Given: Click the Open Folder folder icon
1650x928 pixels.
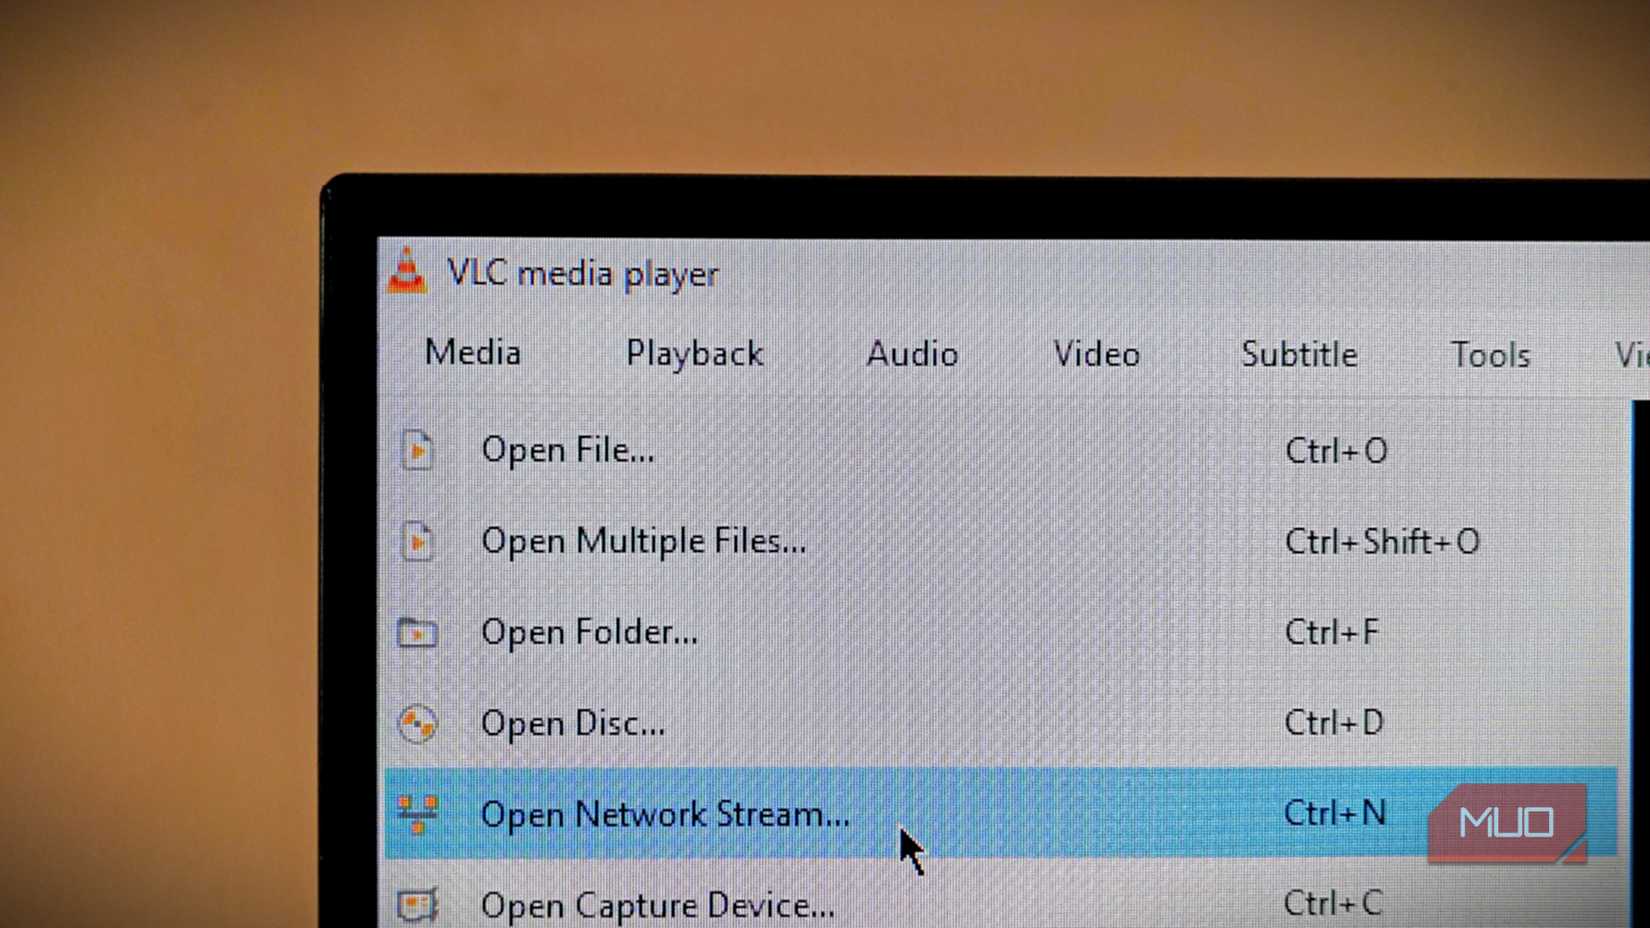Looking at the screenshot, I should [418, 633].
